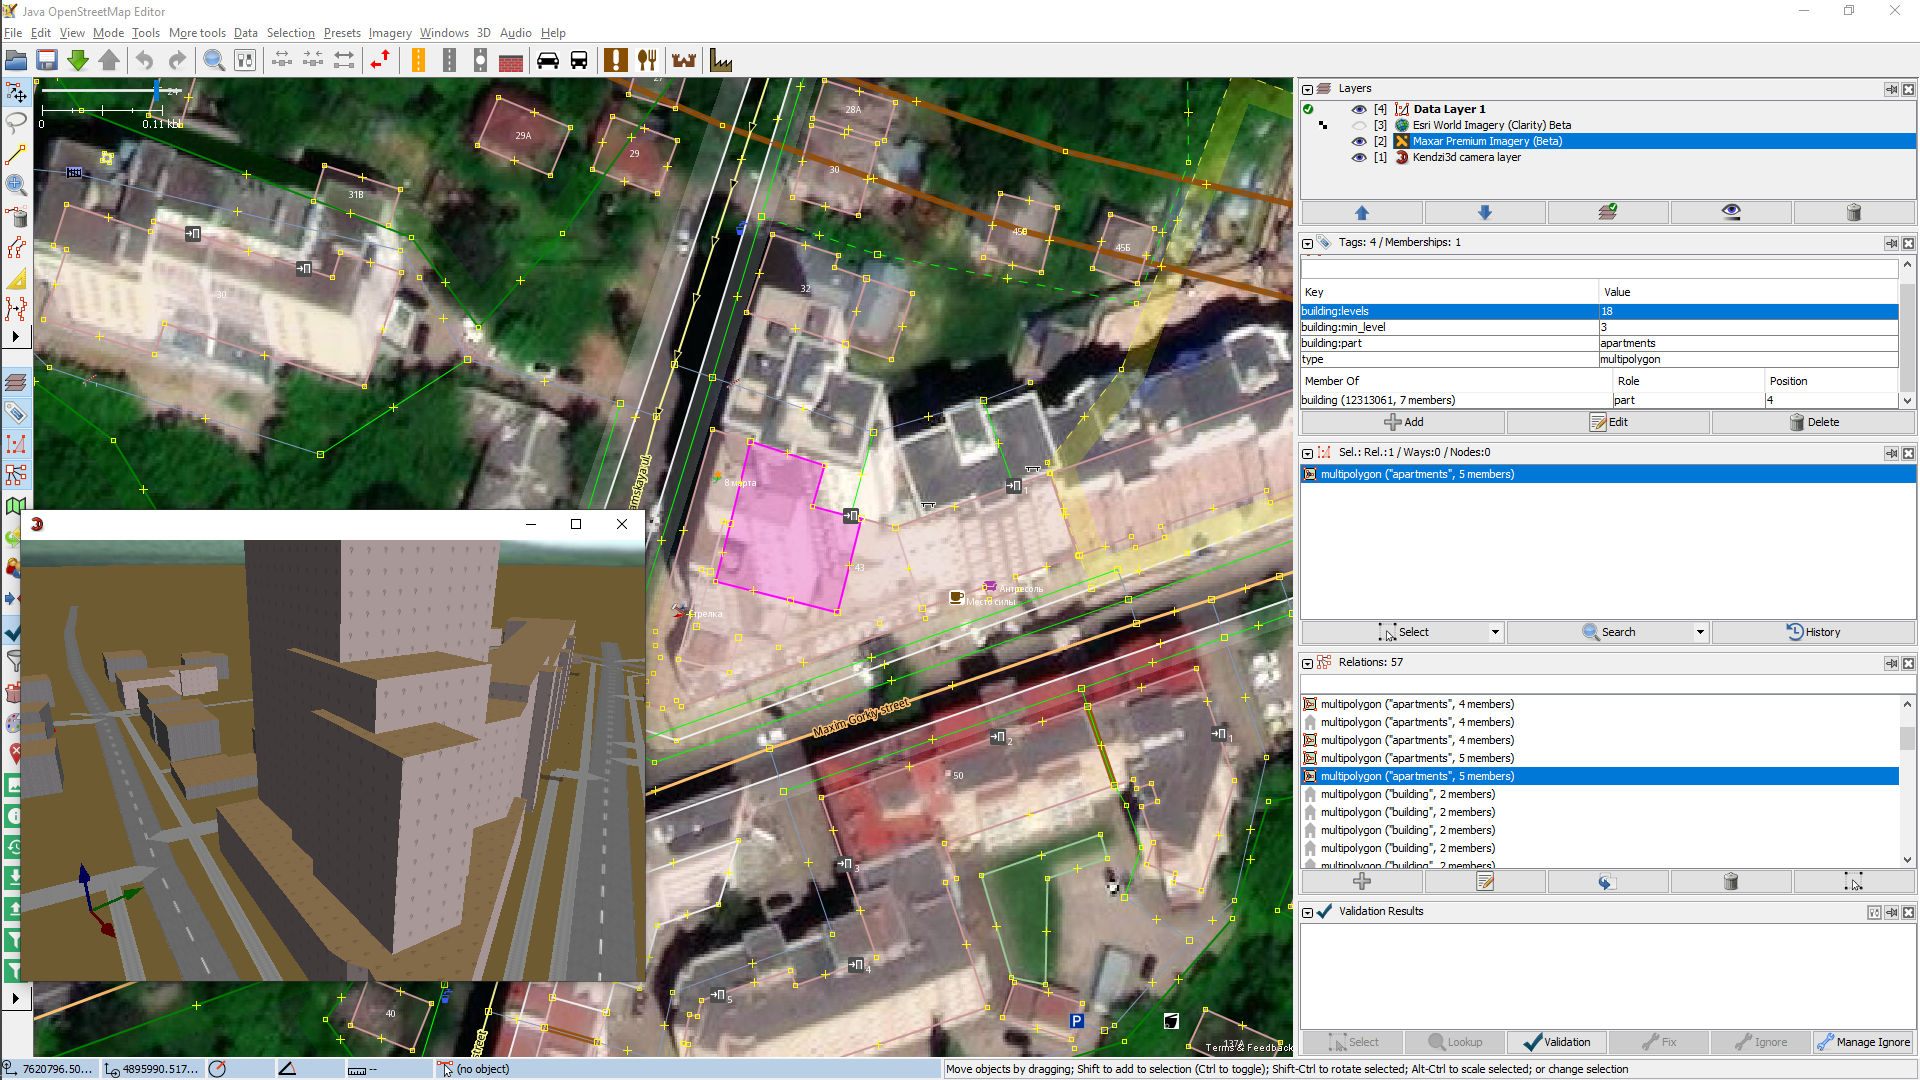
Task: Click the Manage Ignore button
Action: 1863,1042
